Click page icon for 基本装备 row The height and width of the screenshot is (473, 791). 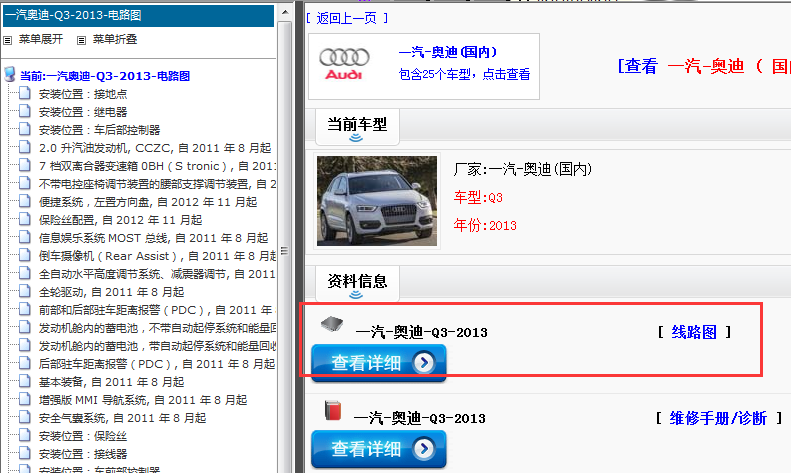[x=25, y=381]
